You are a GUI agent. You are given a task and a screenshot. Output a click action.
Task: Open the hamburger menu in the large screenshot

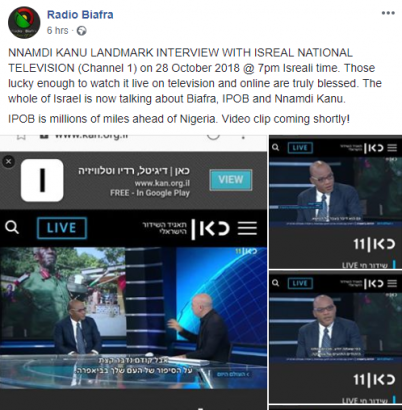click(247, 228)
